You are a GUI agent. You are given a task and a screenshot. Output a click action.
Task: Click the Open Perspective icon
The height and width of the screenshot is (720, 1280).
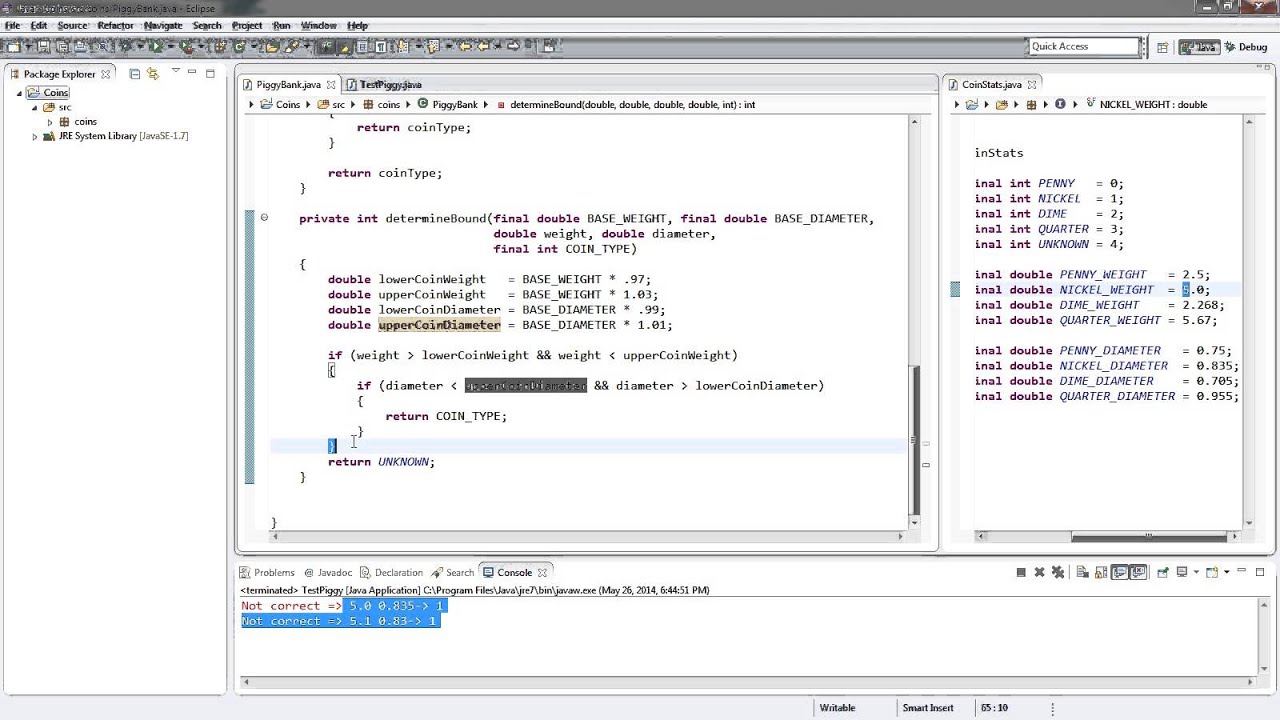(1163, 47)
